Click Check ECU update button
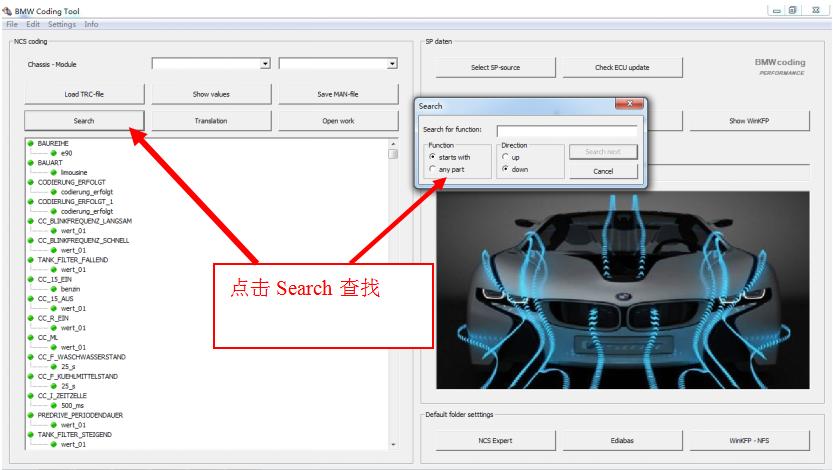Screen dimensions: 833x470 pyautogui.click(x=622, y=67)
